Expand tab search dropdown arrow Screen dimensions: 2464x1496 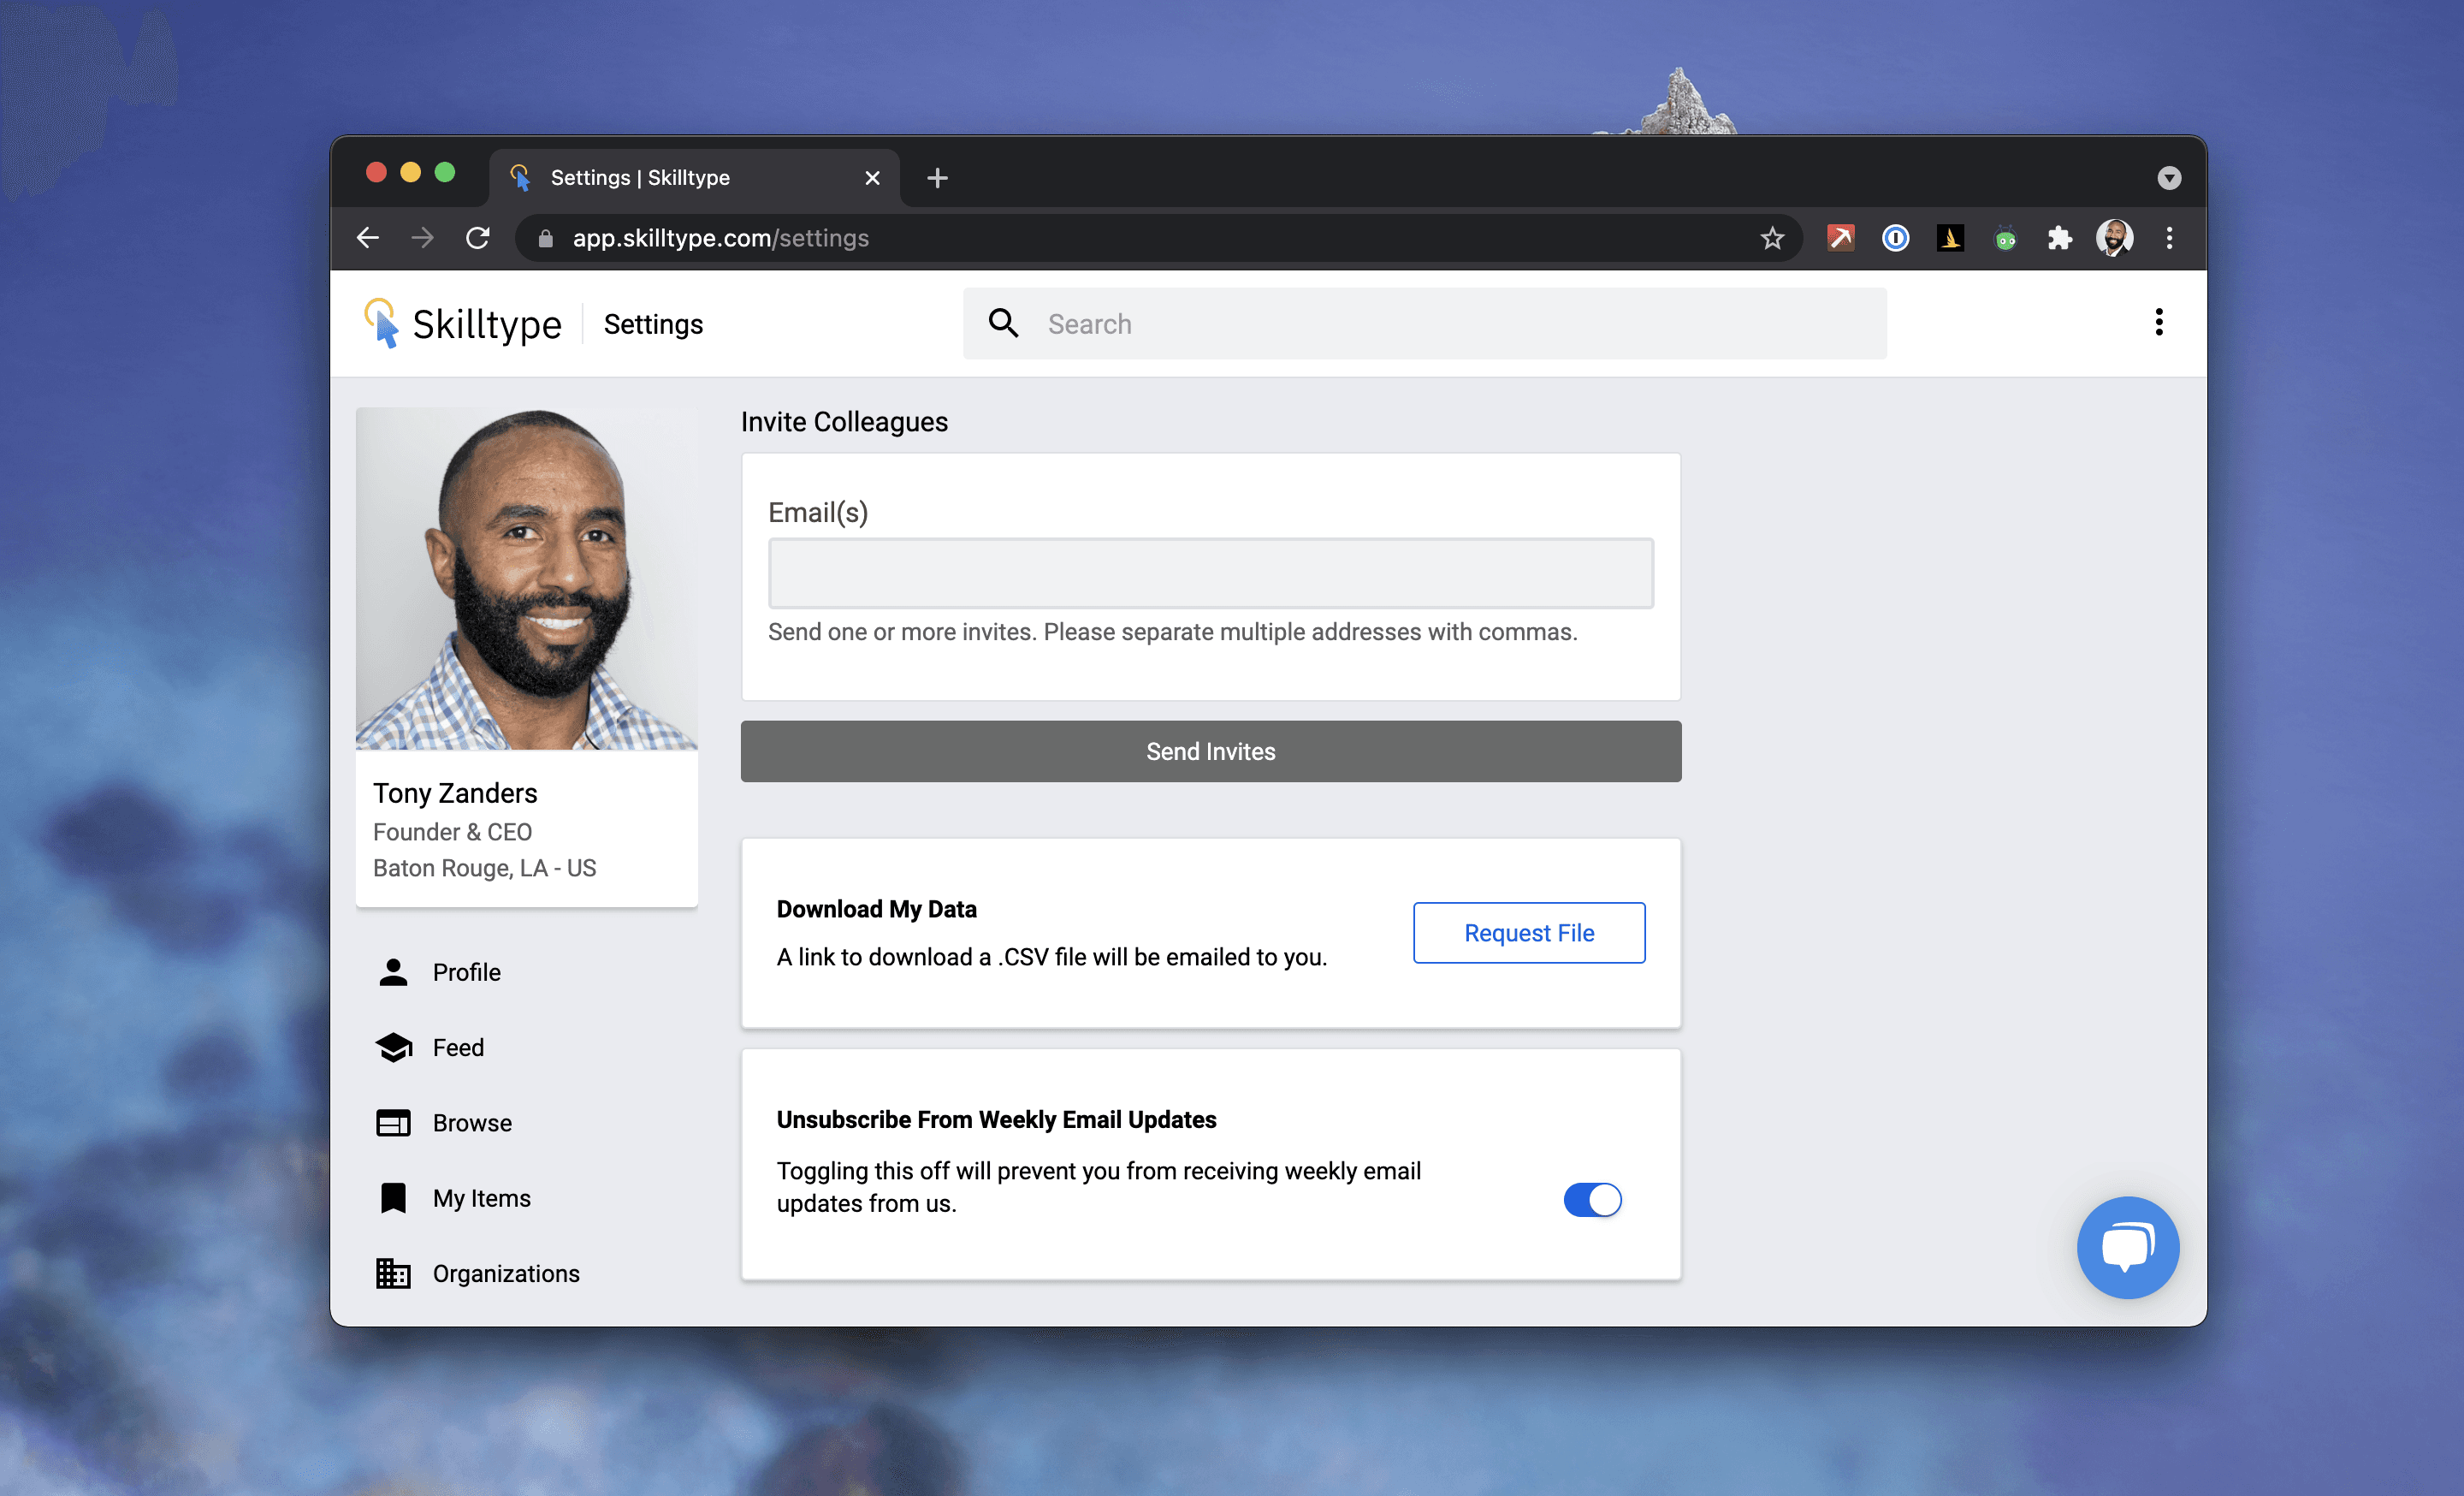(x=2168, y=178)
